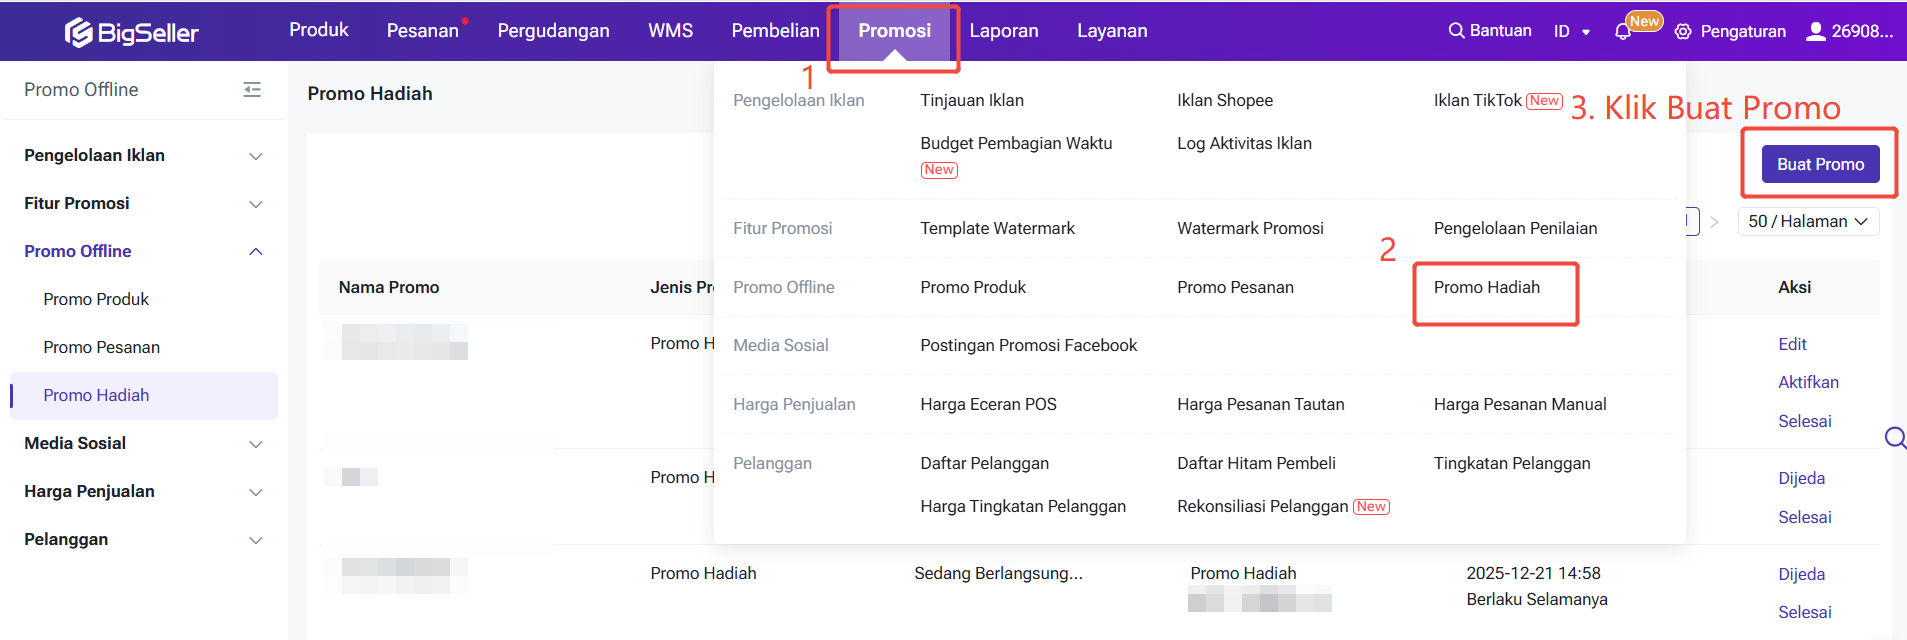Collapse the sidebar with the menu-fold icon
This screenshot has width=1907, height=640.
pos(252,90)
